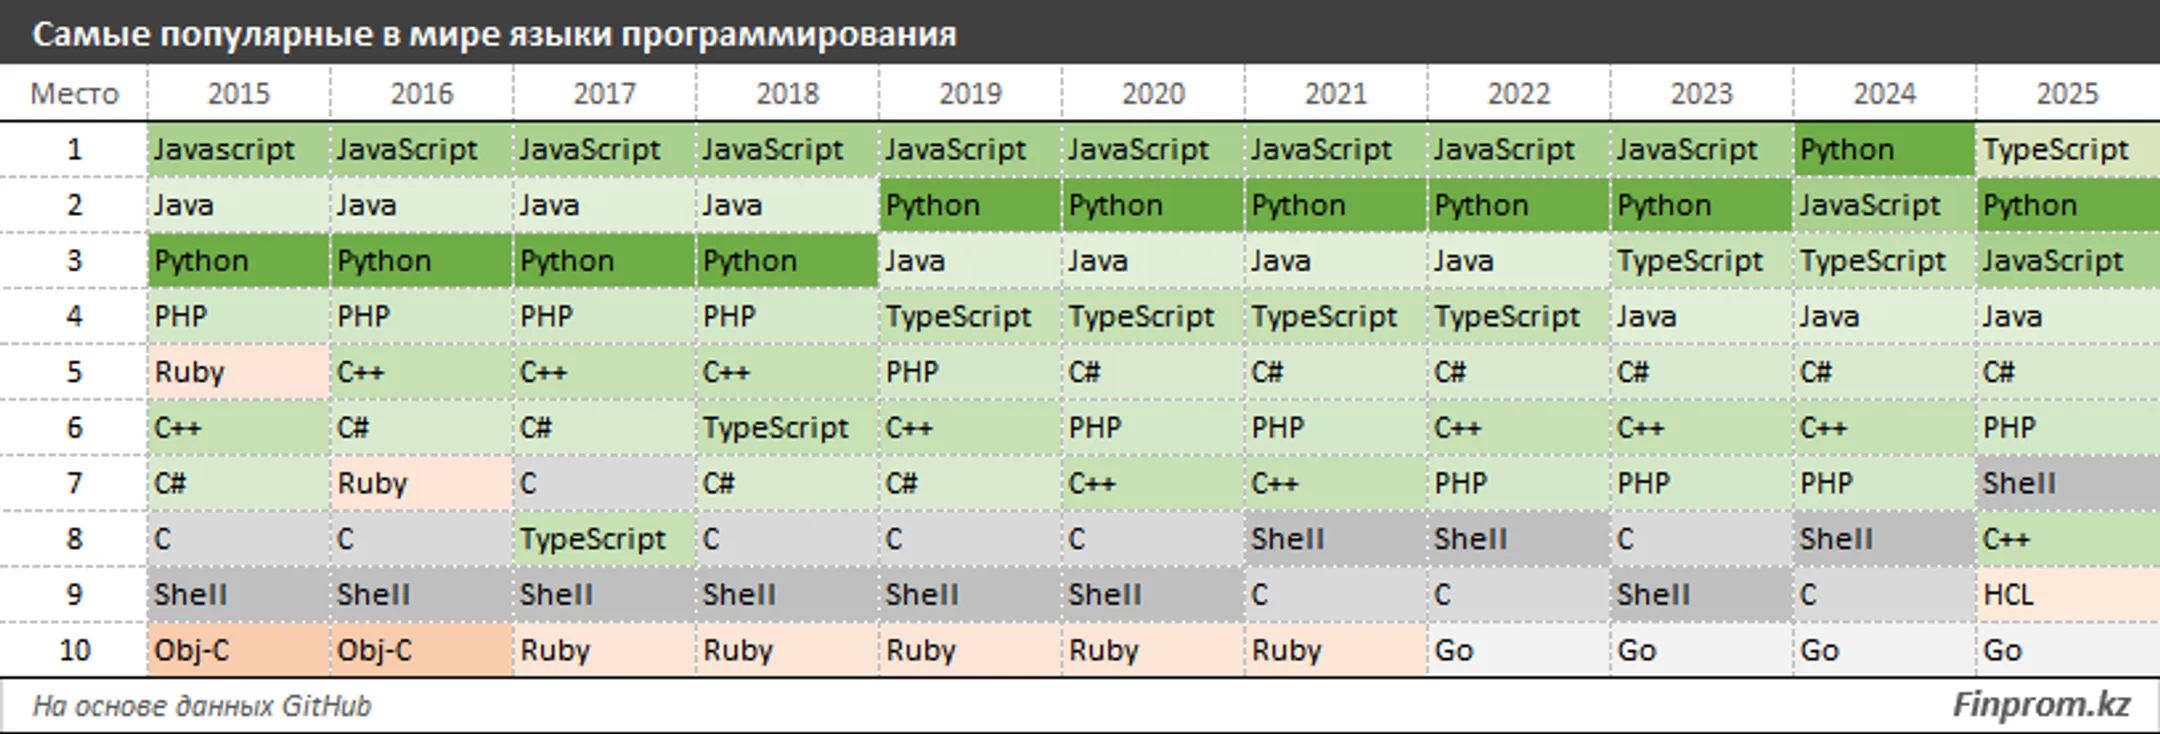Click rank number 1 row label
Screen dimensions: 2160x734
click(74, 150)
